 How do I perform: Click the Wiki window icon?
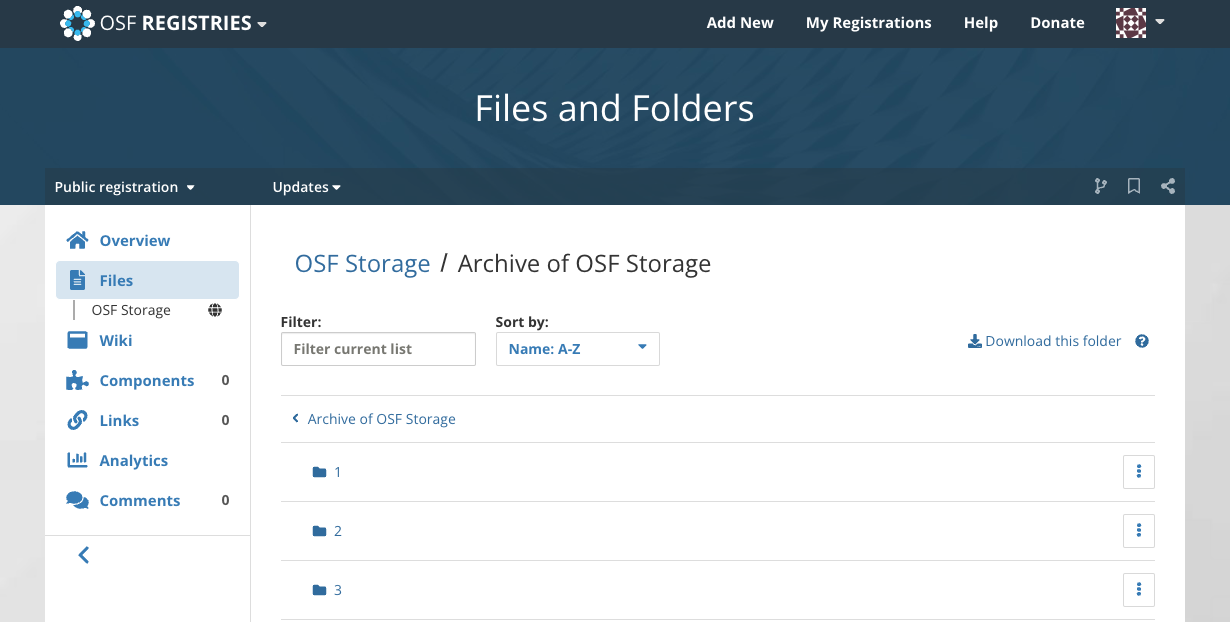[x=77, y=340]
